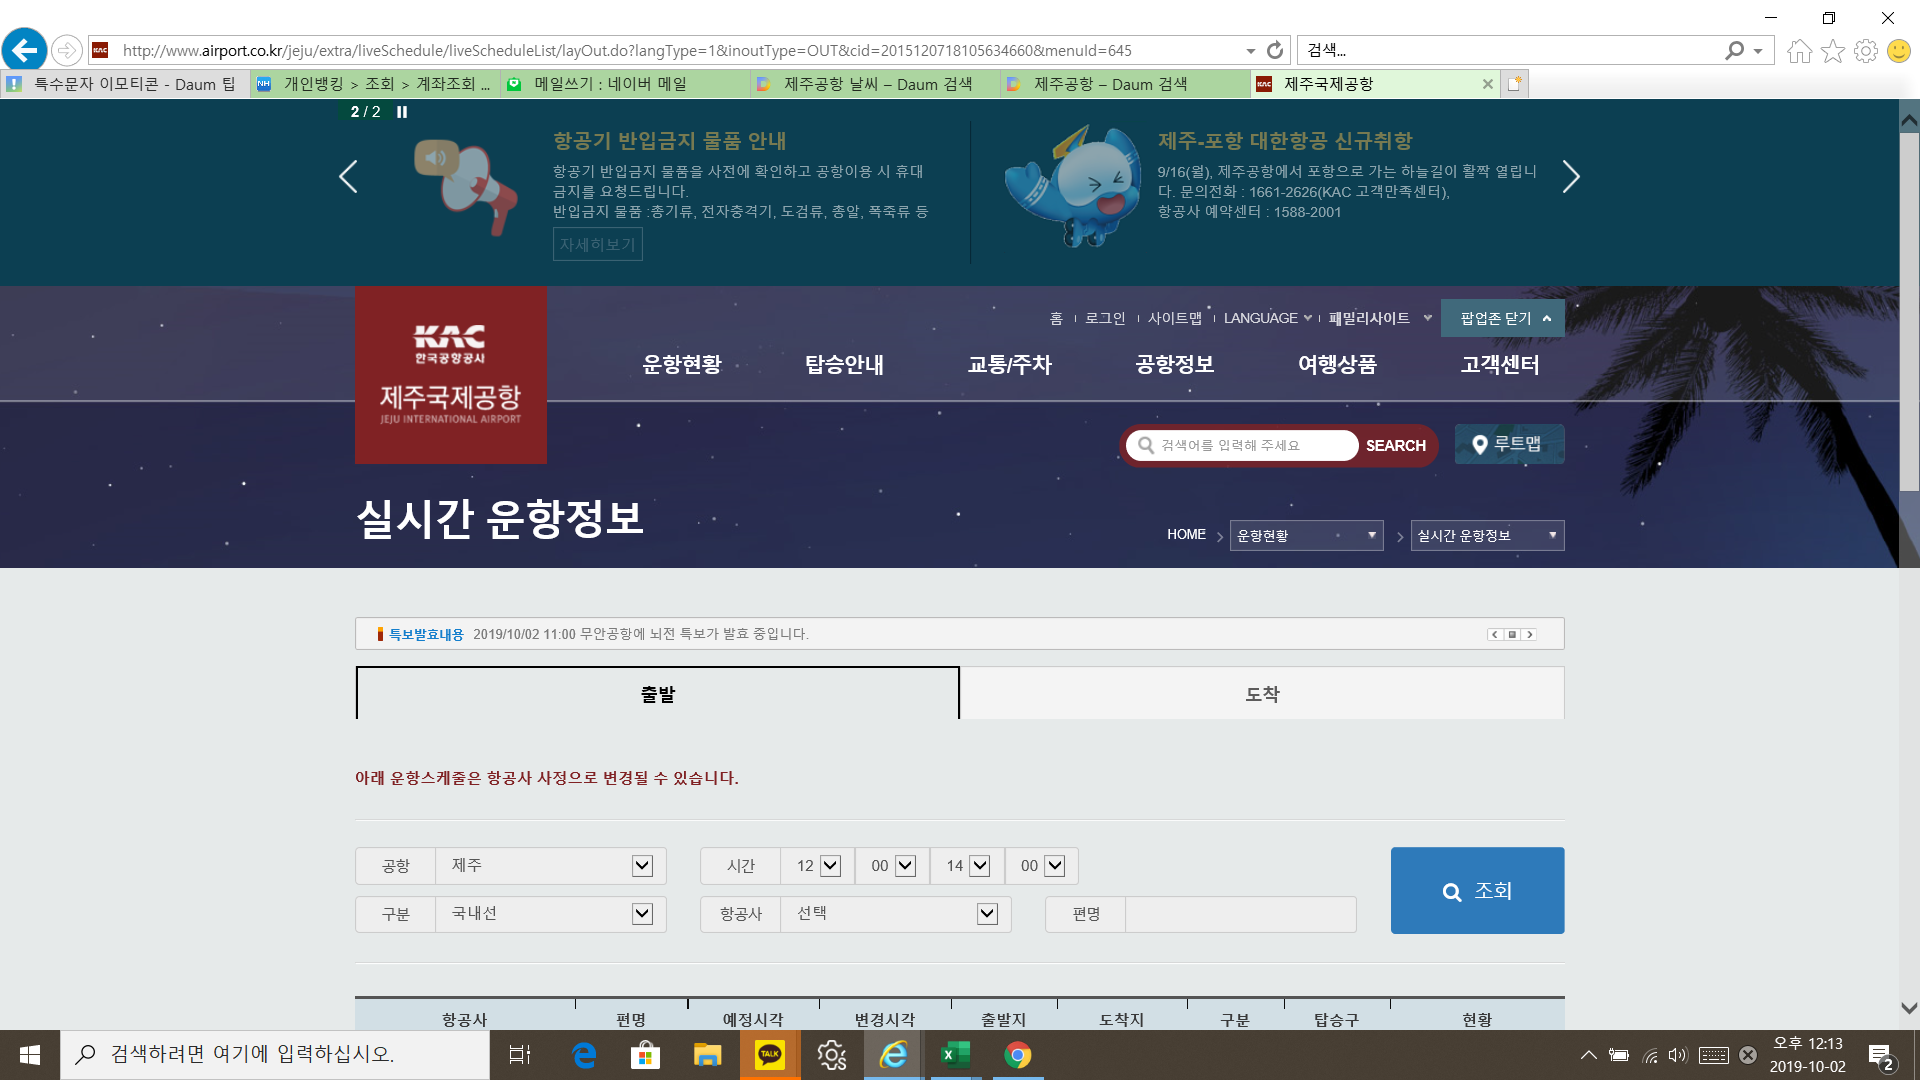Collapse popup zone with 팝업존 닫기
The height and width of the screenshot is (1080, 1920).
pos(1502,318)
